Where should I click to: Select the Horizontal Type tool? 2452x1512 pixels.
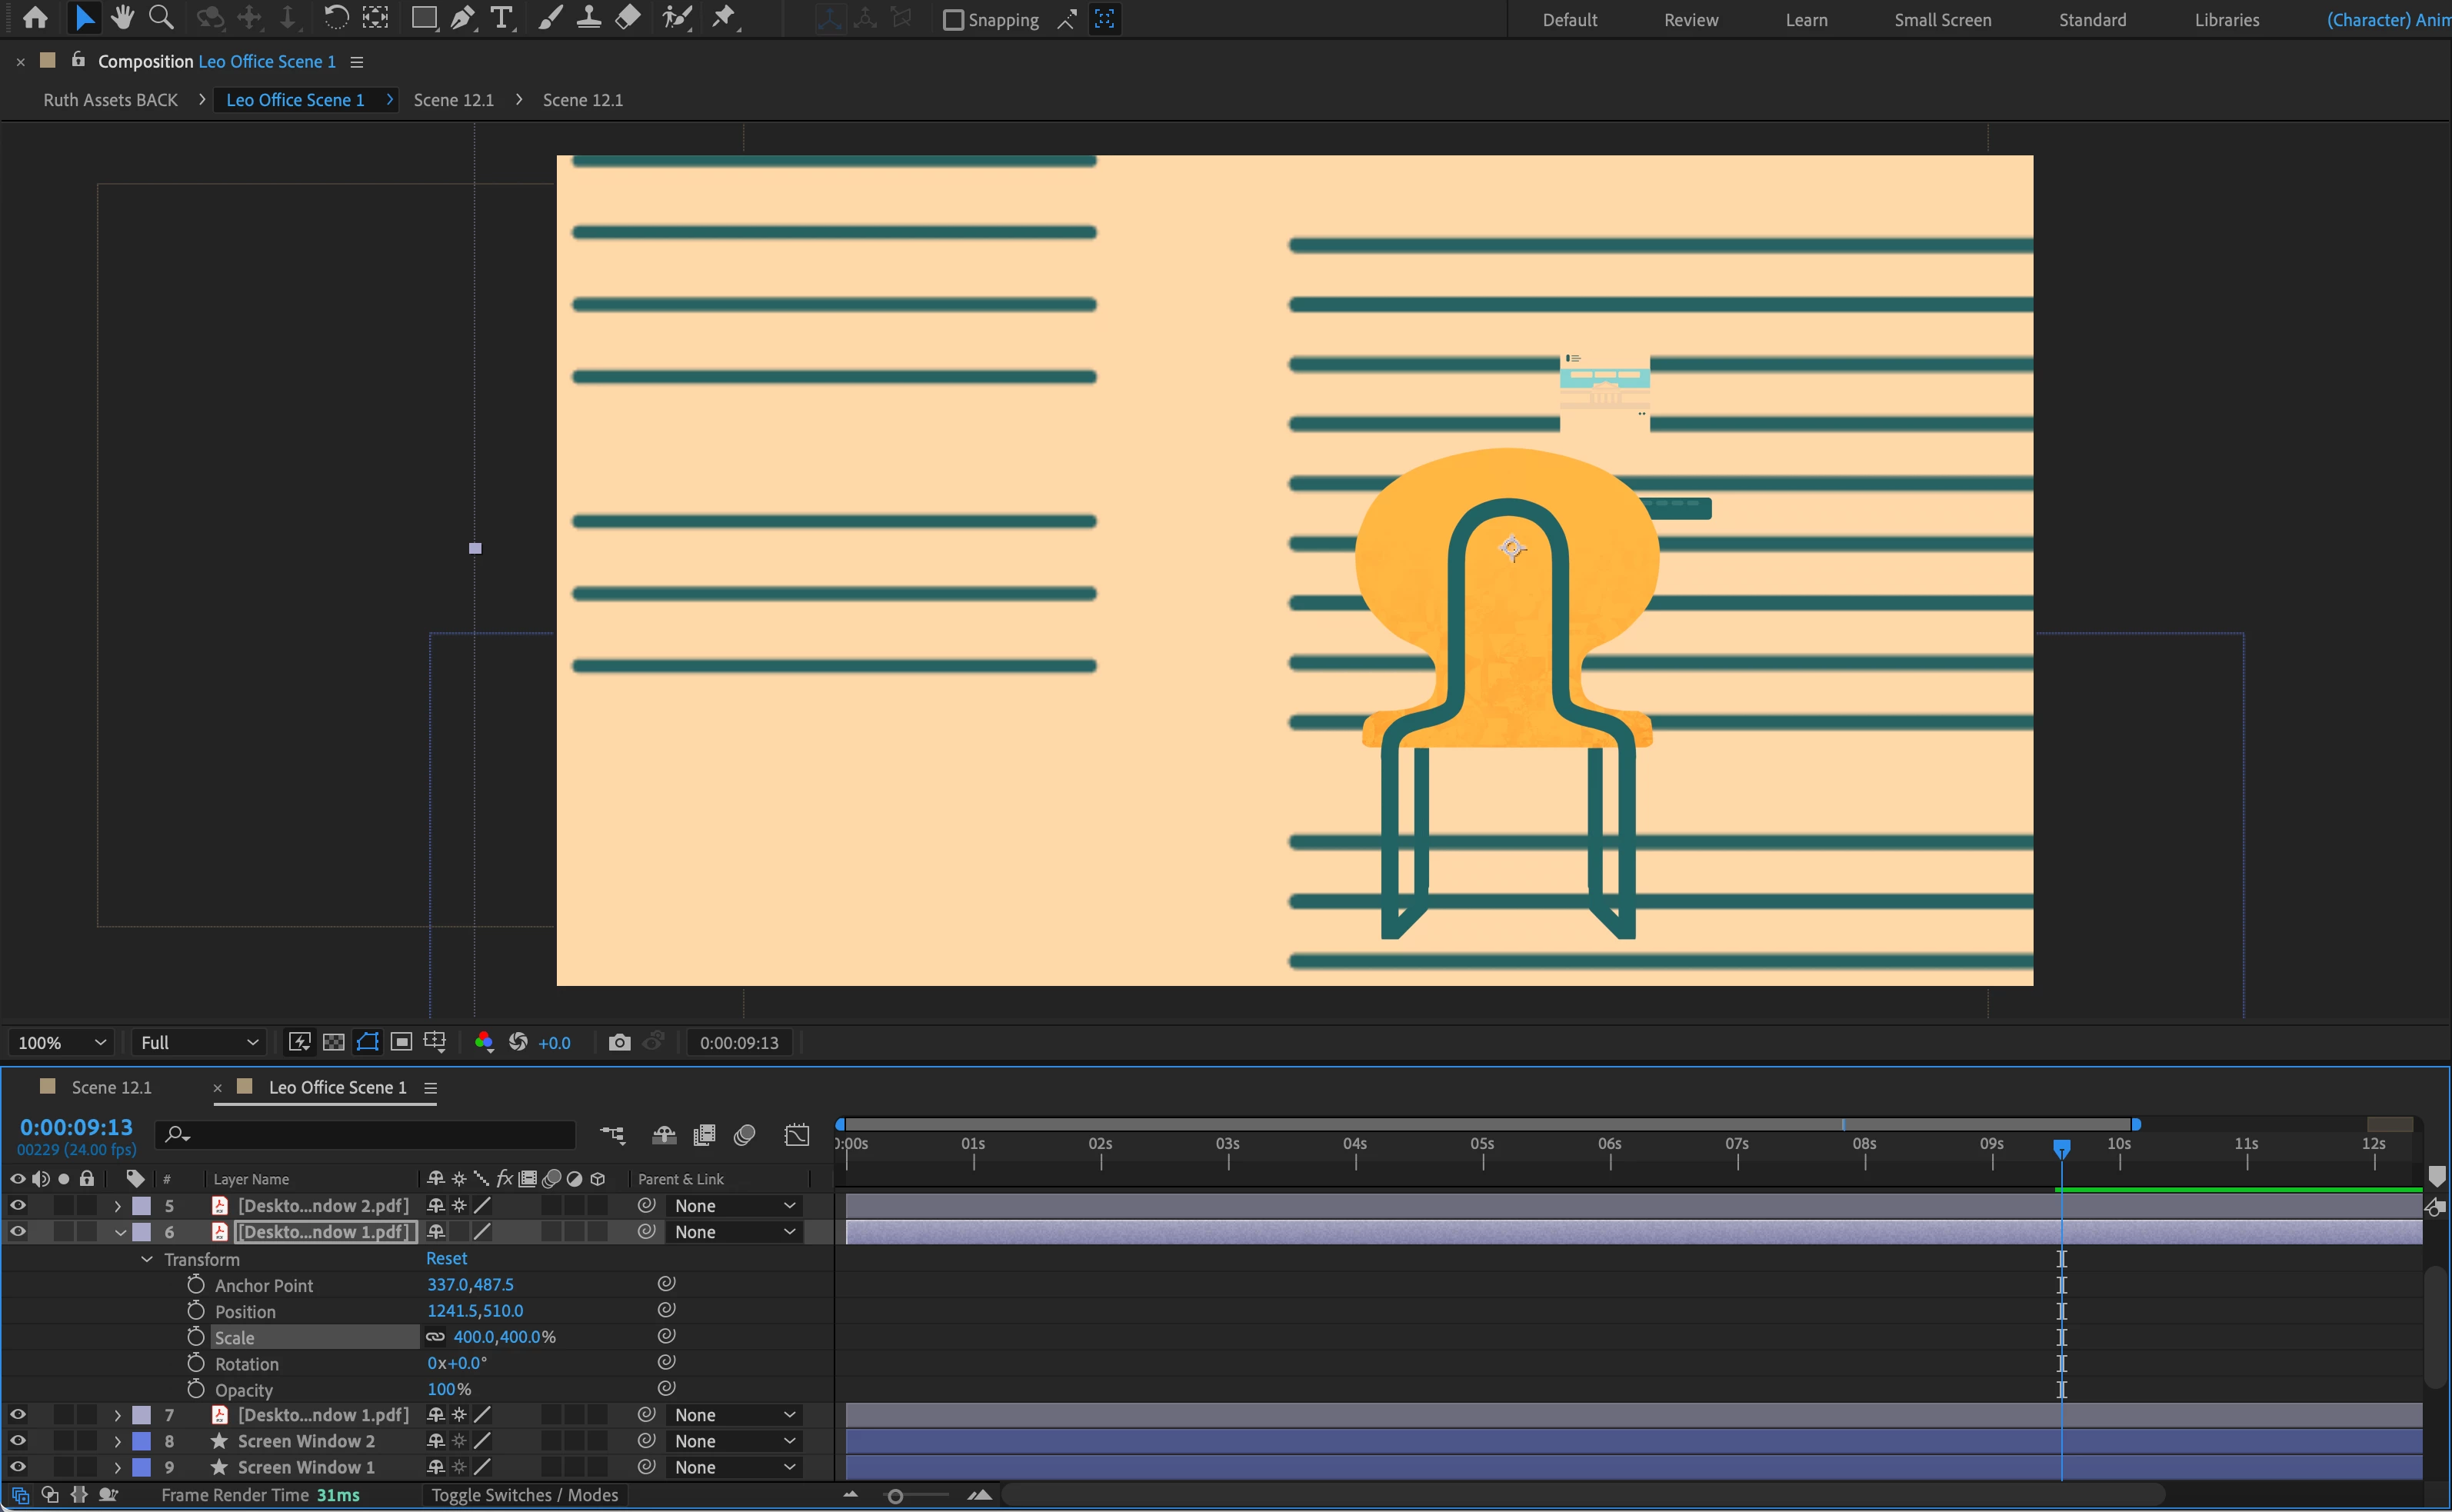(501, 17)
